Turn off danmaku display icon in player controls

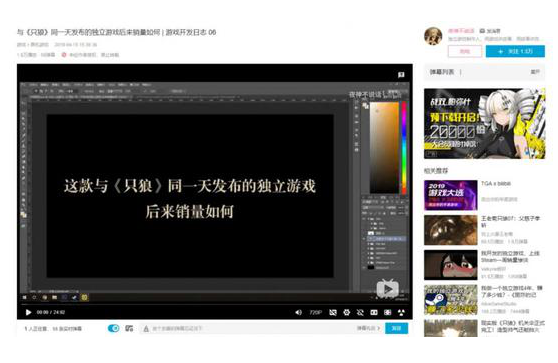(333, 312)
